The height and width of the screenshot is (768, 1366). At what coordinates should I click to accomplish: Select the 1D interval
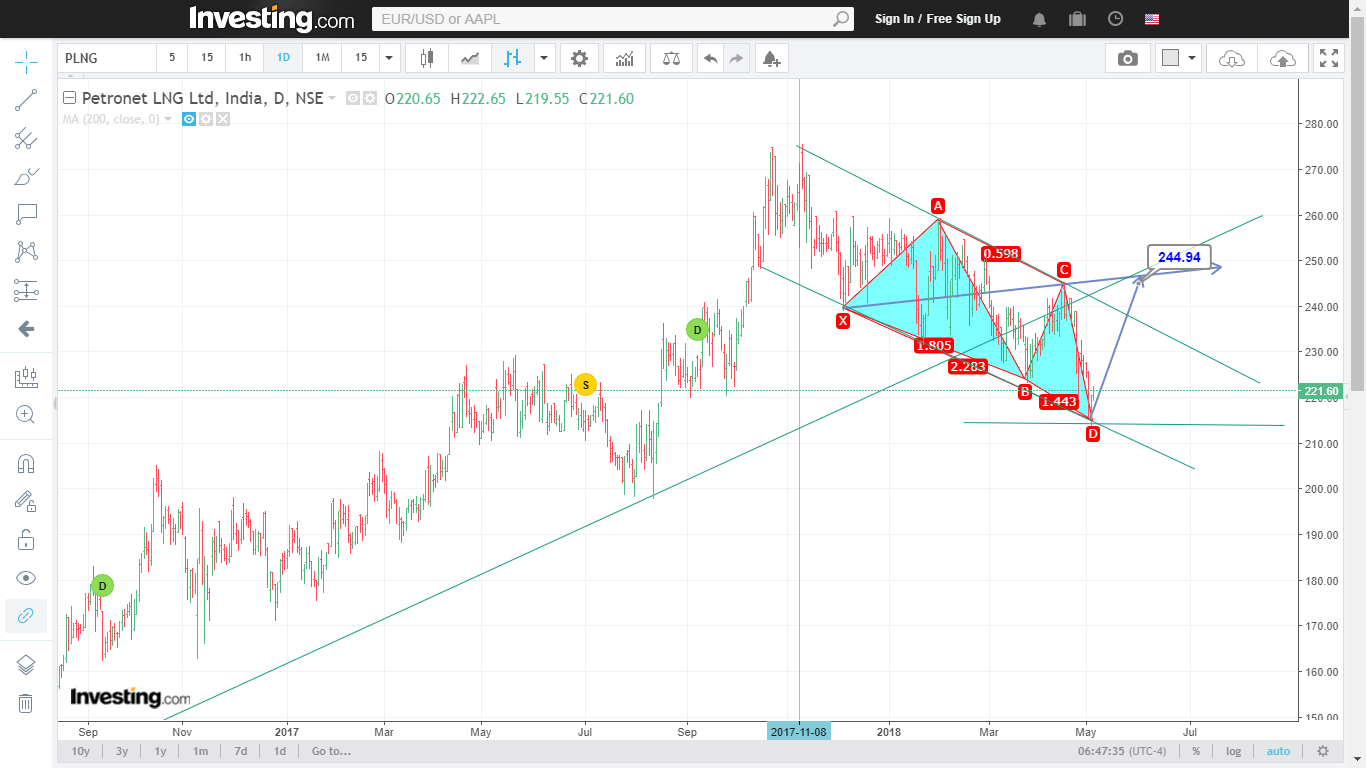click(x=283, y=58)
